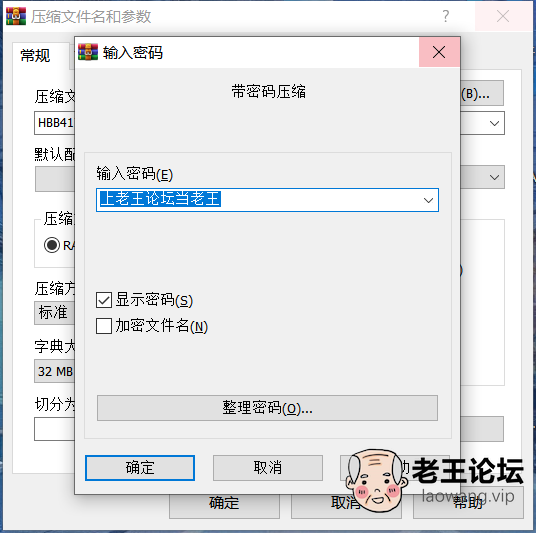Uncheck the 显示密码 checkbox

[104, 301]
